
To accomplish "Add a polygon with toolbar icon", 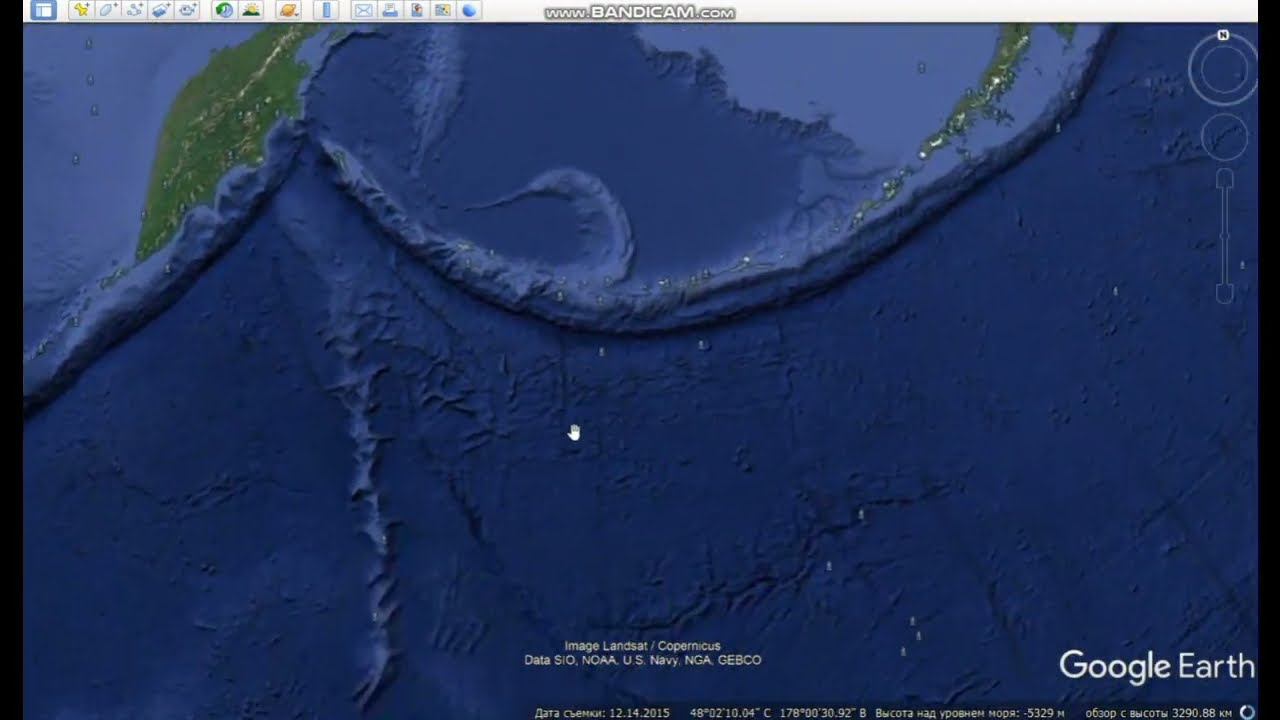I will point(108,10).
